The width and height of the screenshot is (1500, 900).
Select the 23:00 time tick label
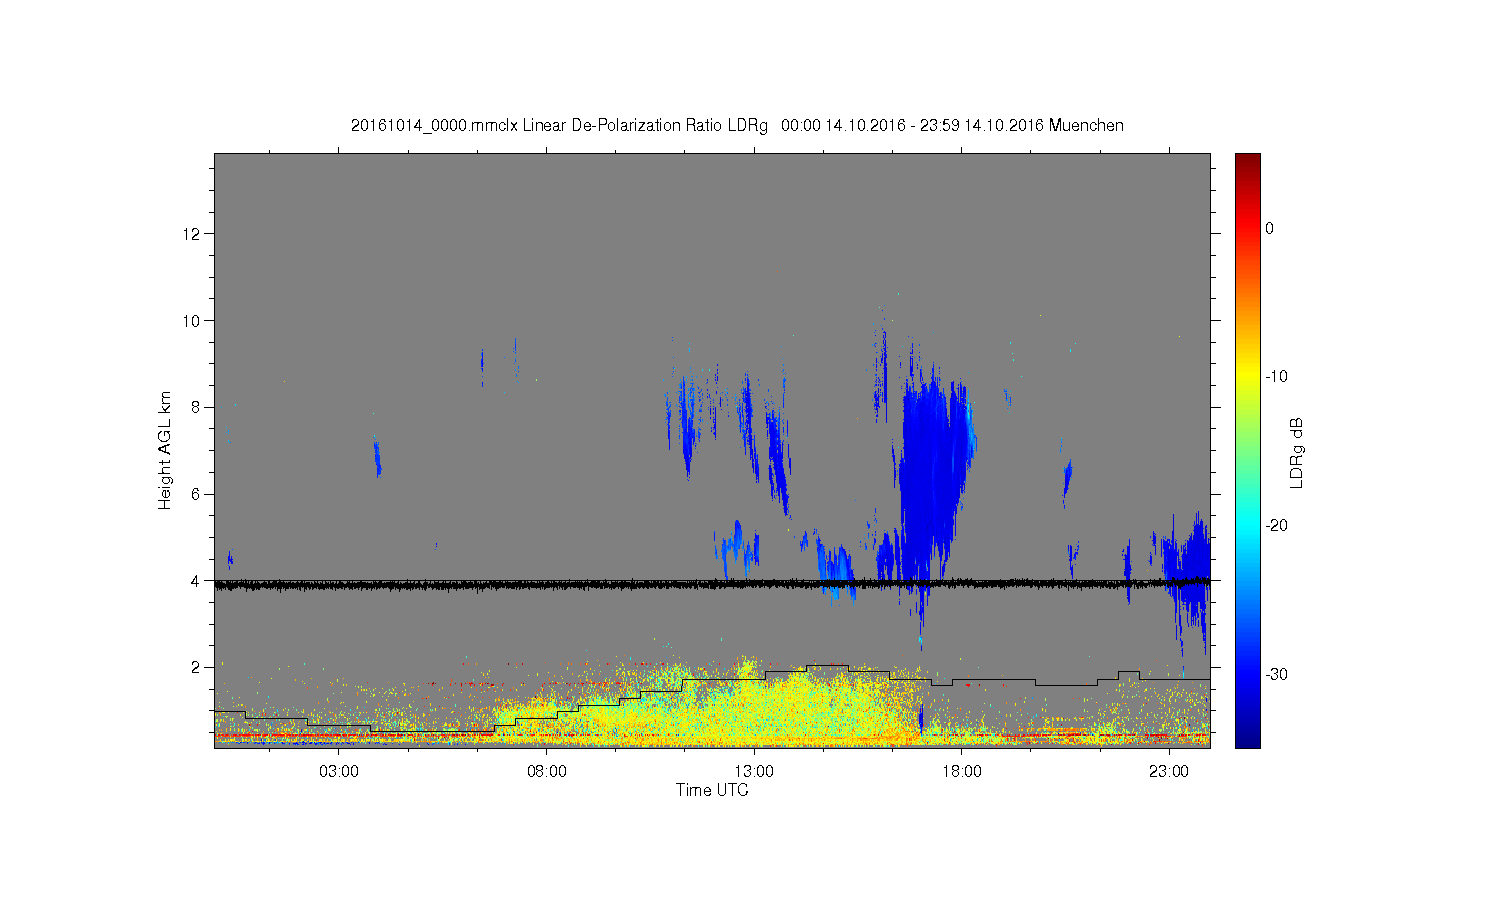[x=1169, y=772]
